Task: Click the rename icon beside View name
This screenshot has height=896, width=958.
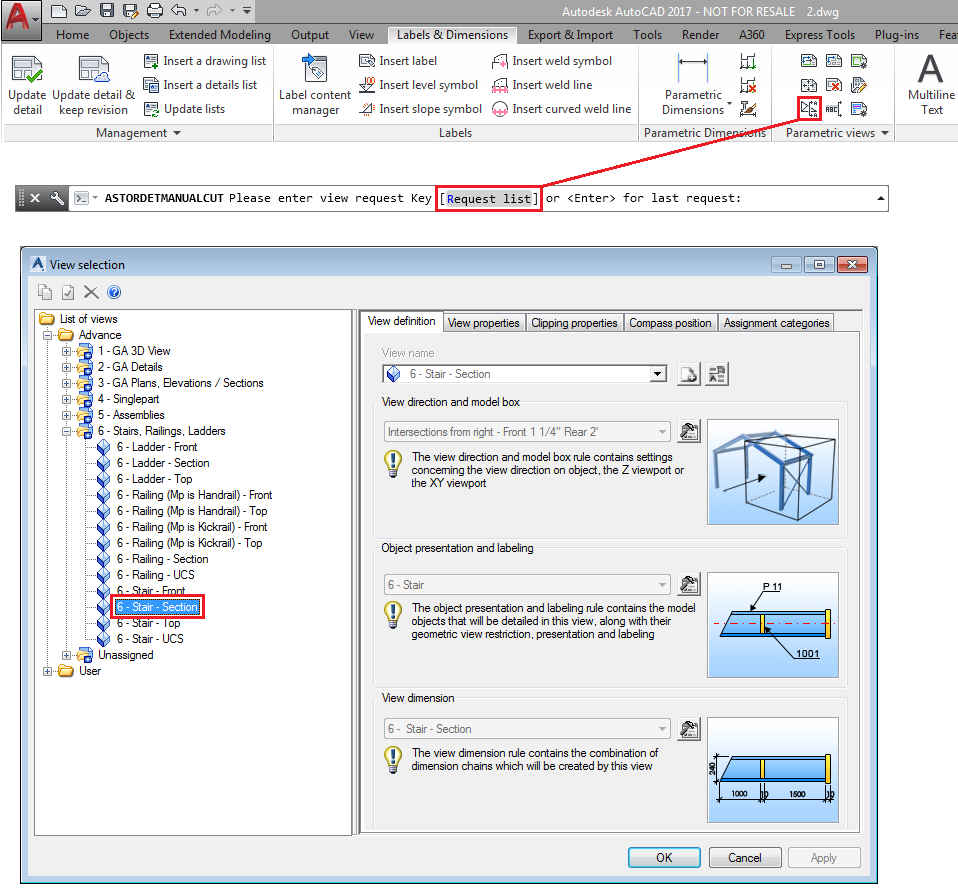Action: tap(717, 374)
